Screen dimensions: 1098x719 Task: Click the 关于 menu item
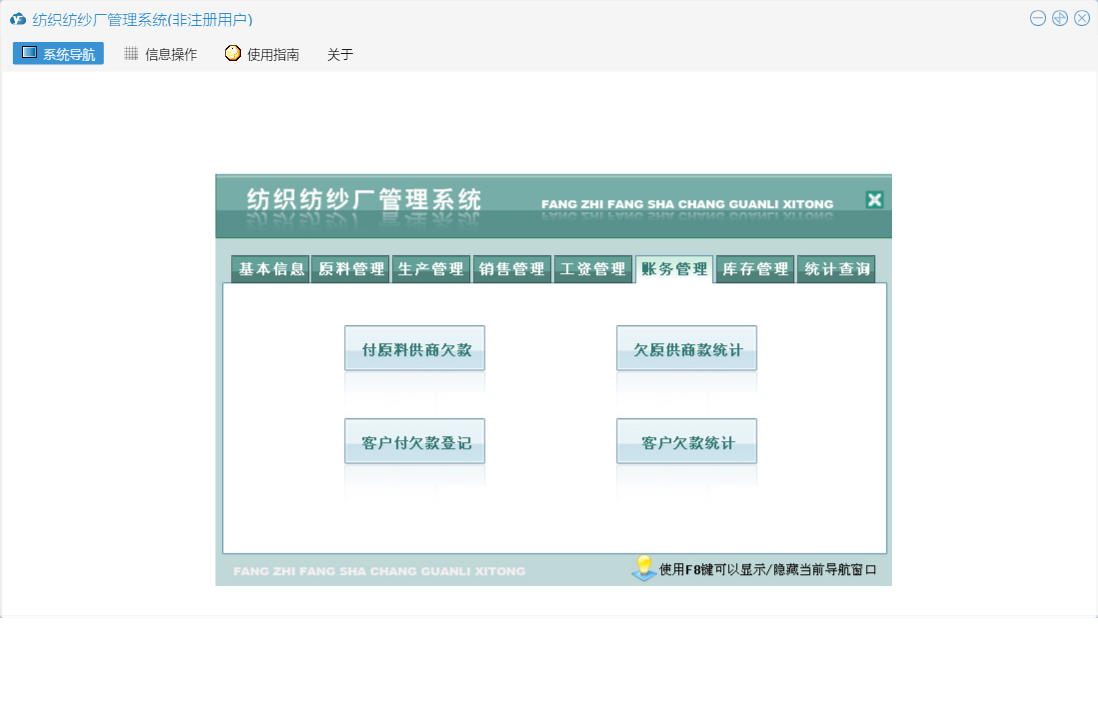click(x=340, y=54)
